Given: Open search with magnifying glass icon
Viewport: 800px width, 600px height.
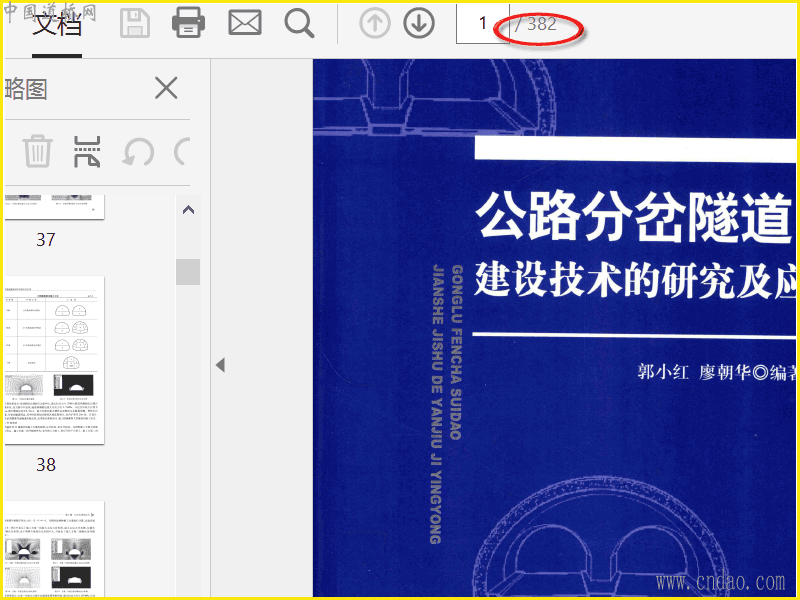Looking at the screenshot, I should click(299, 23).
